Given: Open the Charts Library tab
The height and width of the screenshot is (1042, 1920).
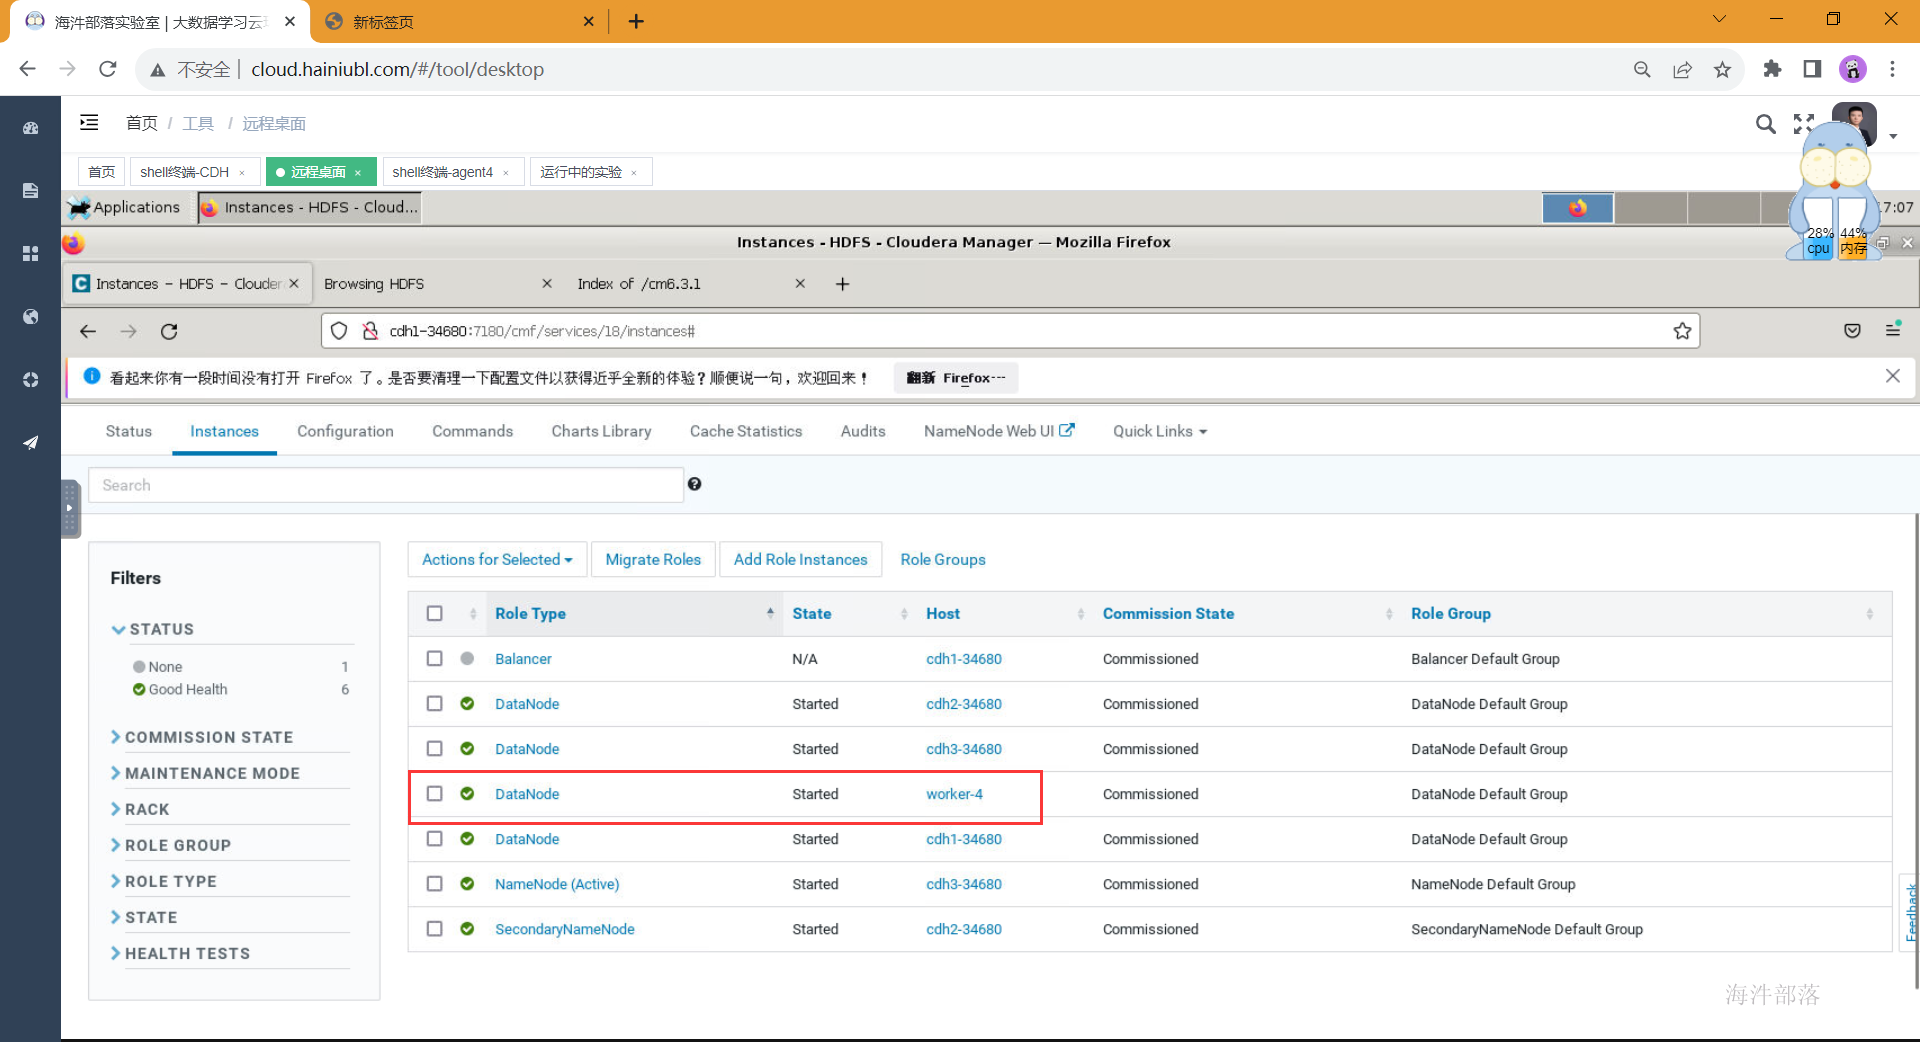Looking at the screenshot, I should (601, 431).
